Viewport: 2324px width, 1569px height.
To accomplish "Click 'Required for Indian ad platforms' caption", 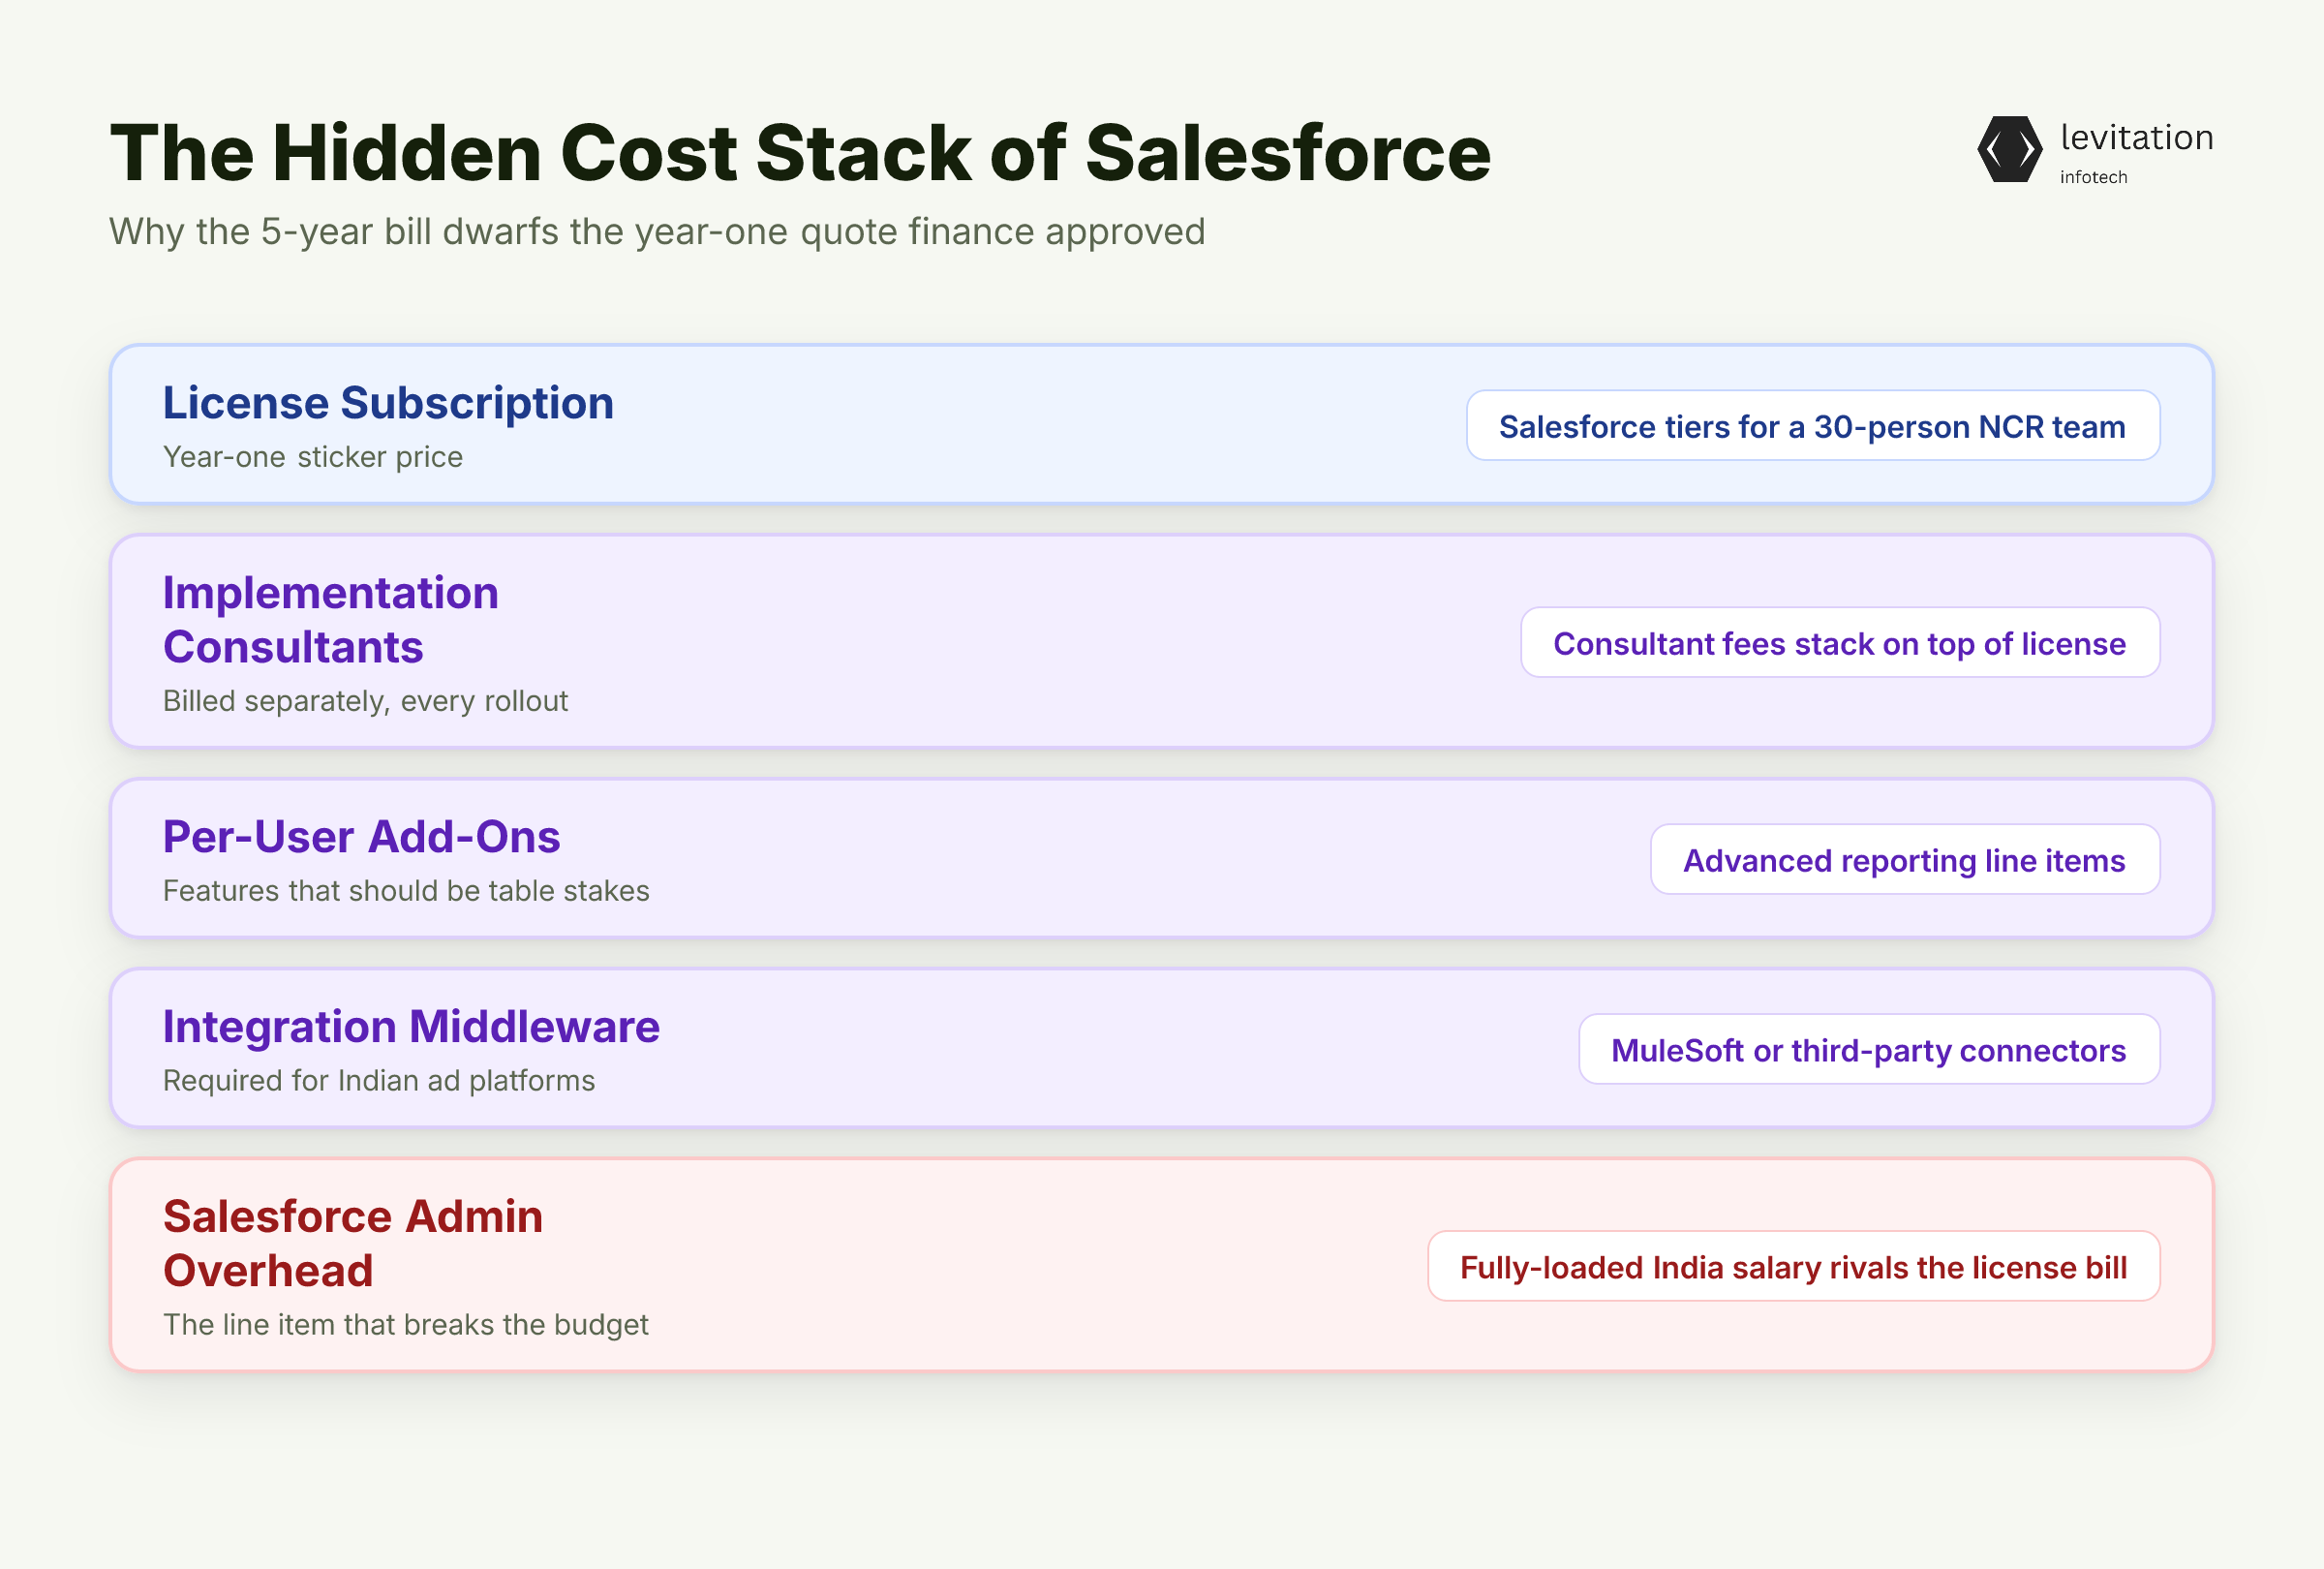I will point(379,1081).
